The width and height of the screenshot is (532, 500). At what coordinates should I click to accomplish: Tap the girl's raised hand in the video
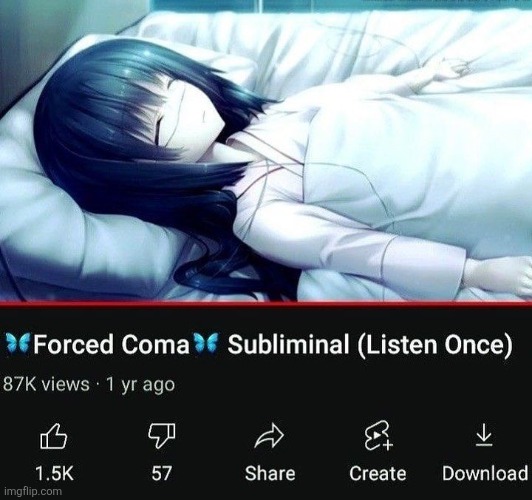point(455,67)
